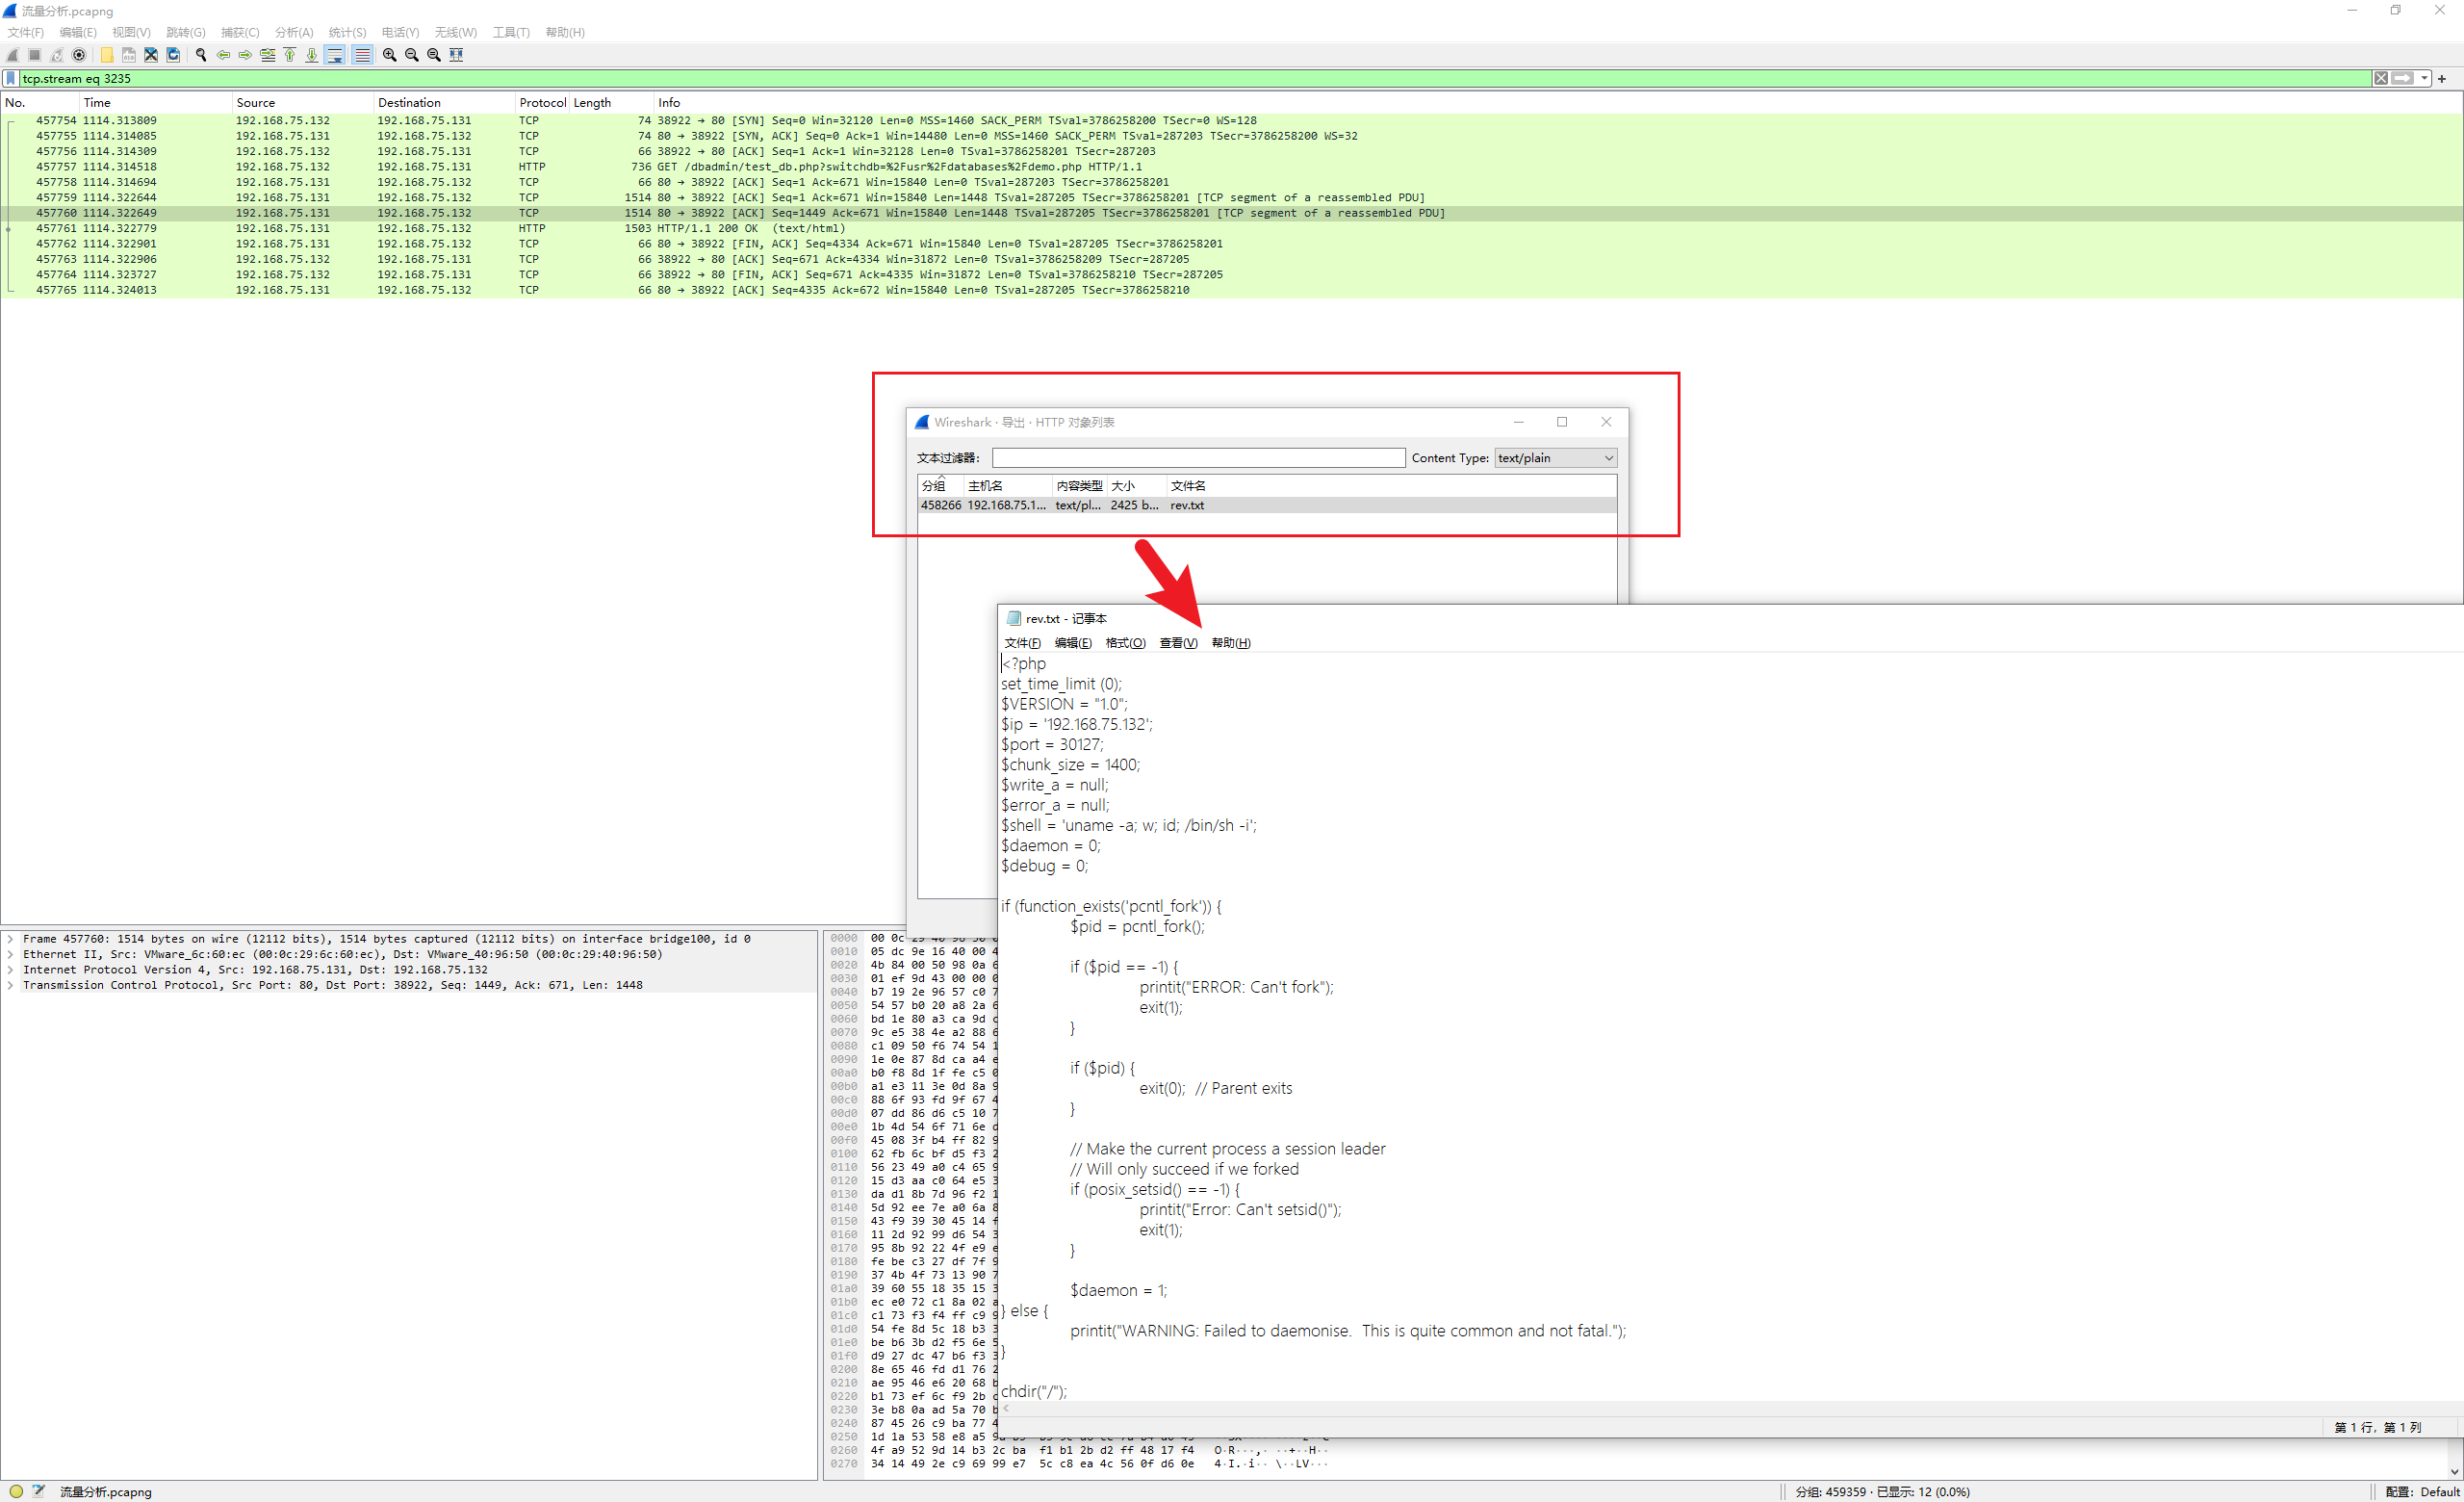Sort HTTP objects by 大小 column header

click(x=1137, y=486)
